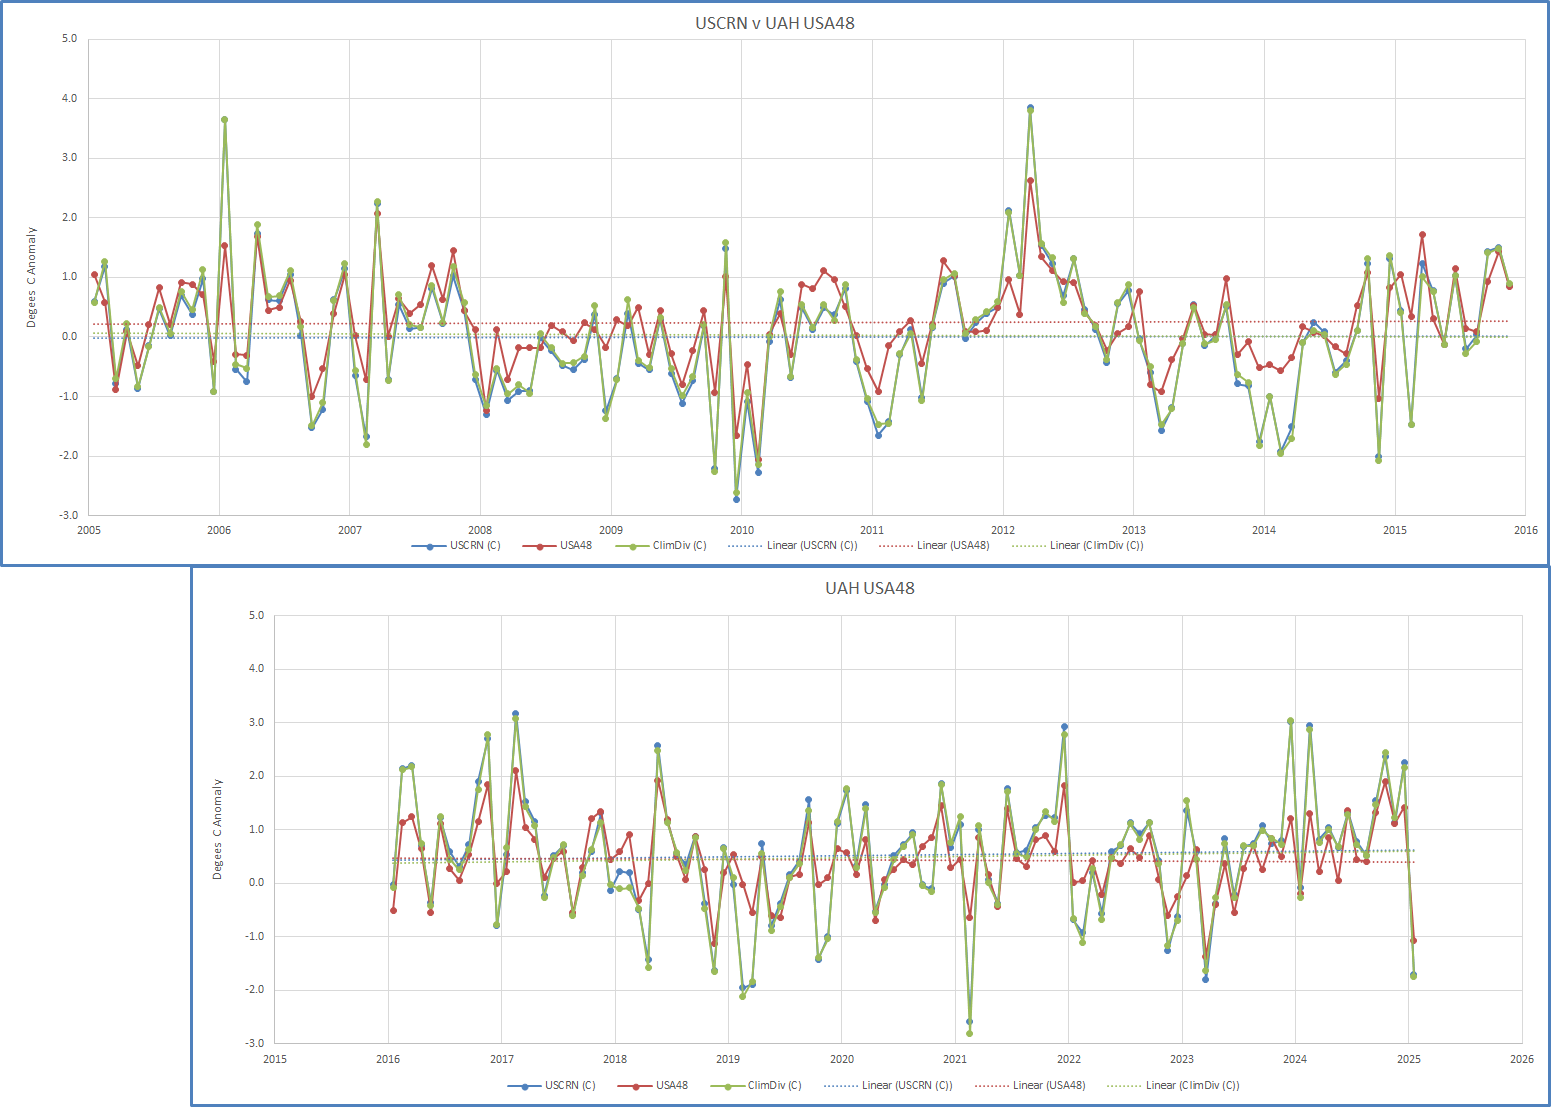Select the "UAH USA48" title of the 2015–2026 chart
Viewport: 1551px width, 1107px height.
[x=869, y=588]
